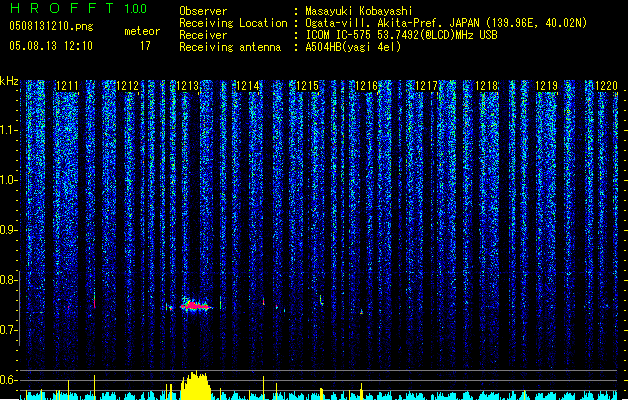This screenshot has height=400, width=629.
Task: Click the 1217 time marker
Action: coord(426,86)
